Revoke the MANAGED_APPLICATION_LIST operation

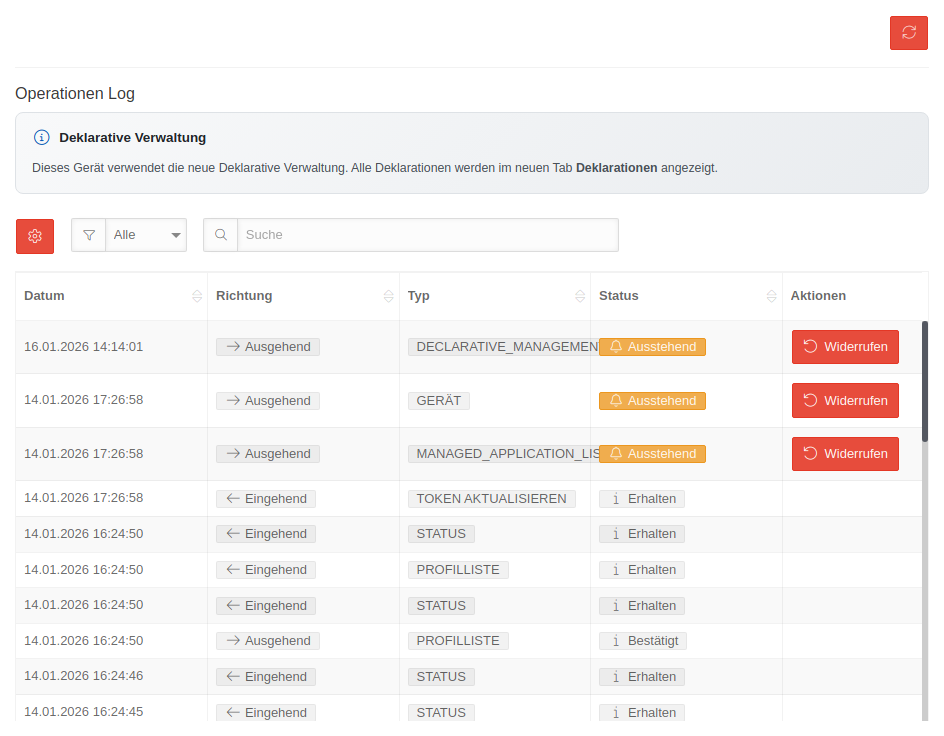[845, 454]
